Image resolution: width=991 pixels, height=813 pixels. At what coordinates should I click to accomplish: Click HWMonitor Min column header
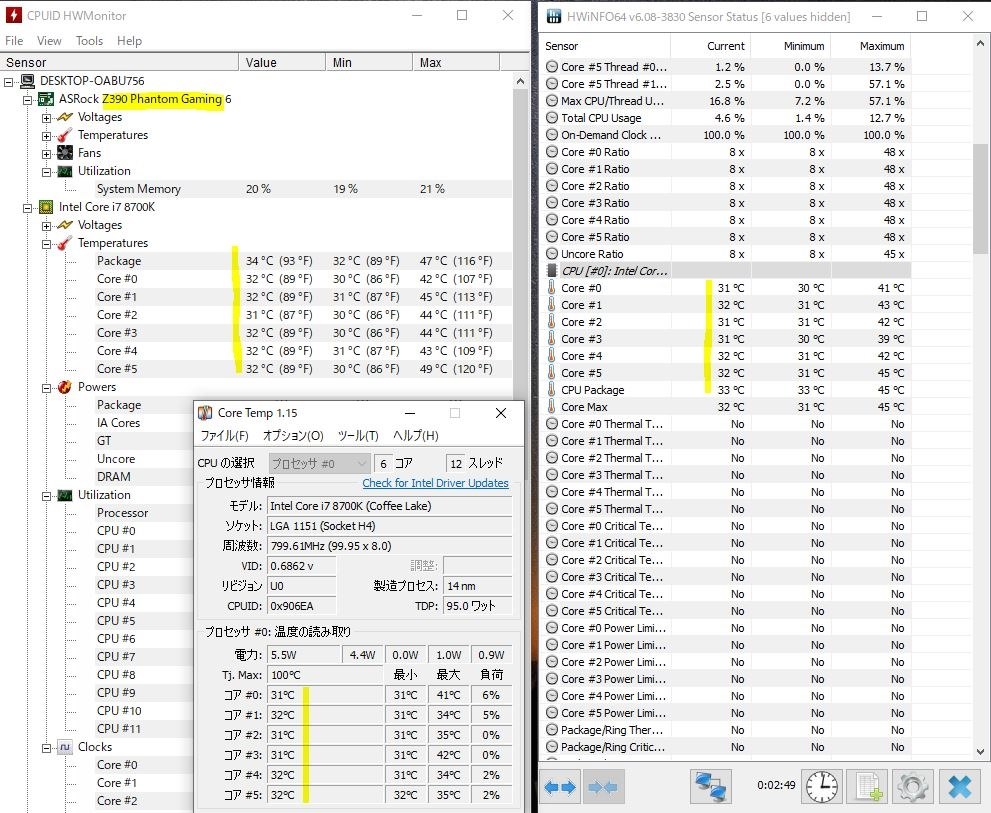[x=369, y=62]
